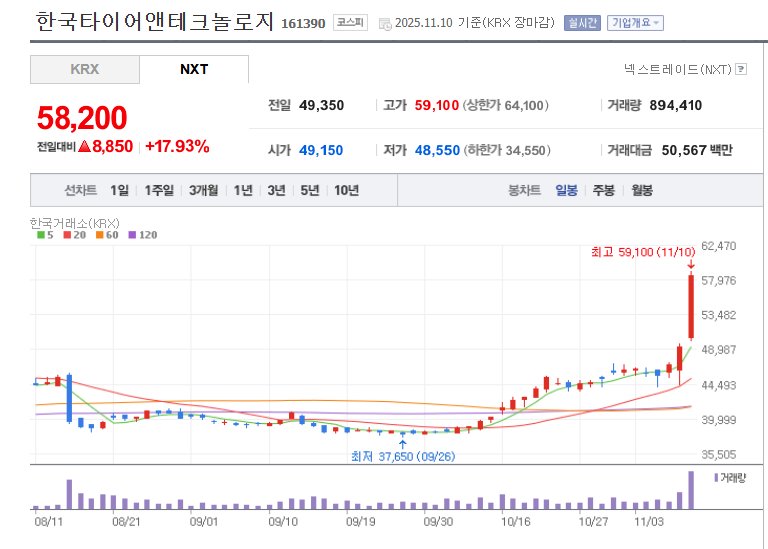Screen dimensions: 768x549
Task: Show the 1년 line chart
Action: 243,190
